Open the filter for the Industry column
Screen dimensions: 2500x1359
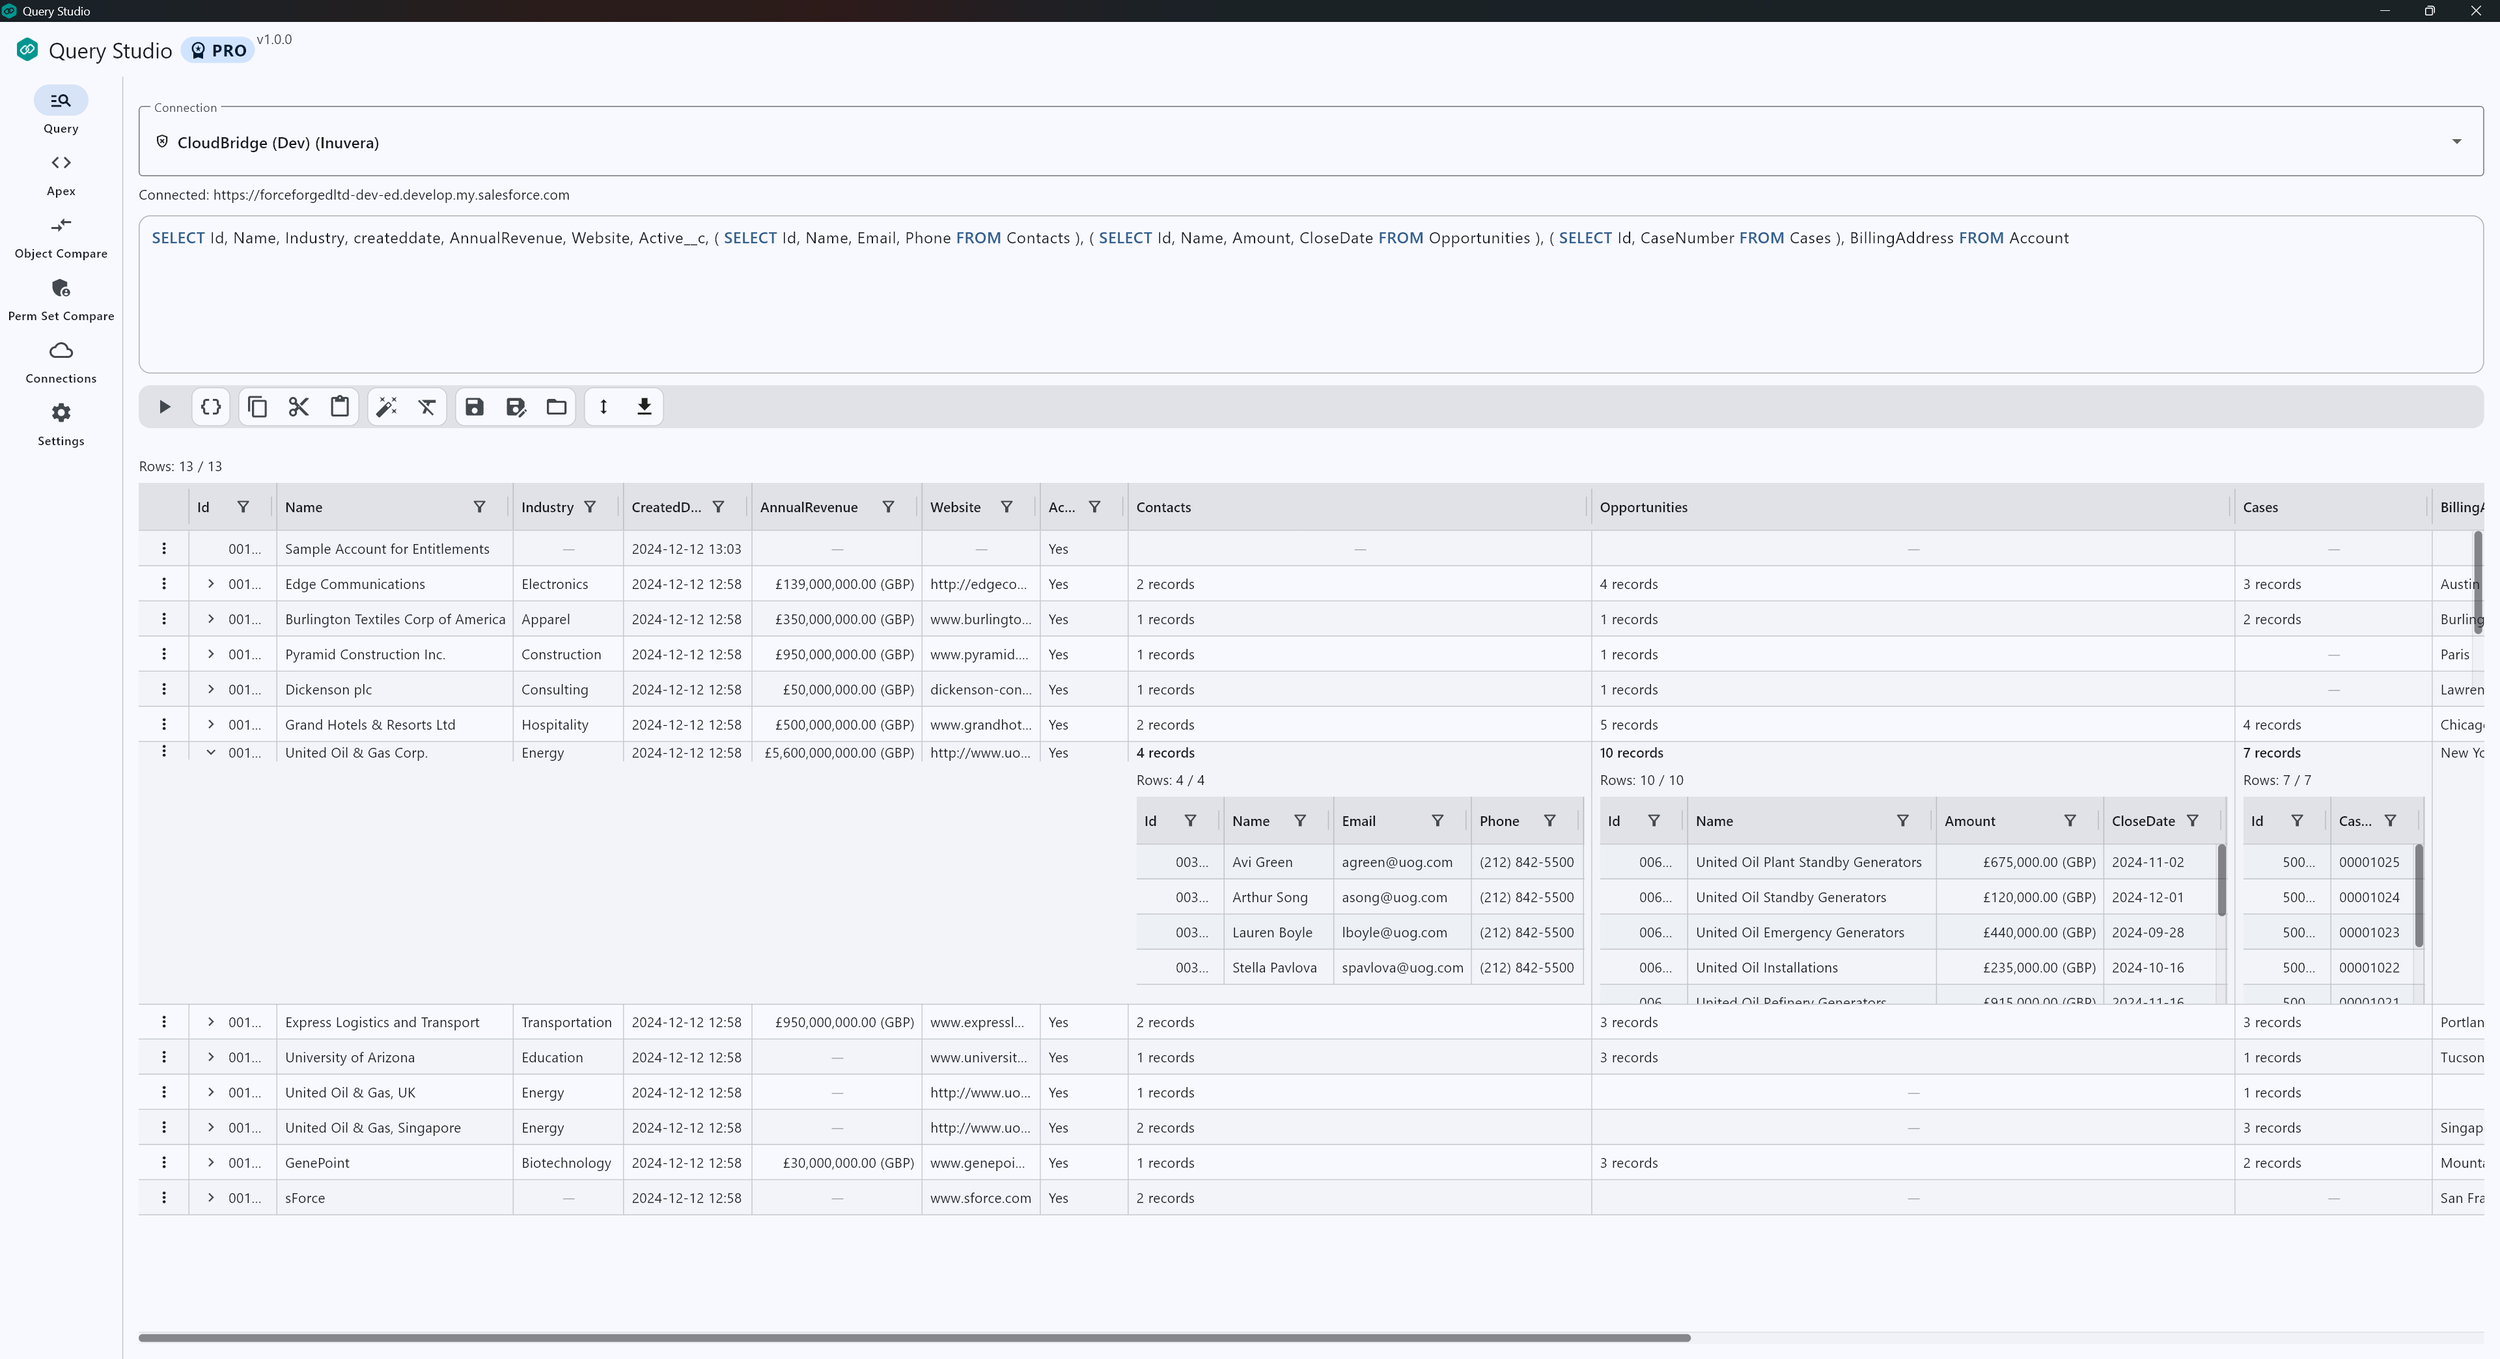point(590,507)
